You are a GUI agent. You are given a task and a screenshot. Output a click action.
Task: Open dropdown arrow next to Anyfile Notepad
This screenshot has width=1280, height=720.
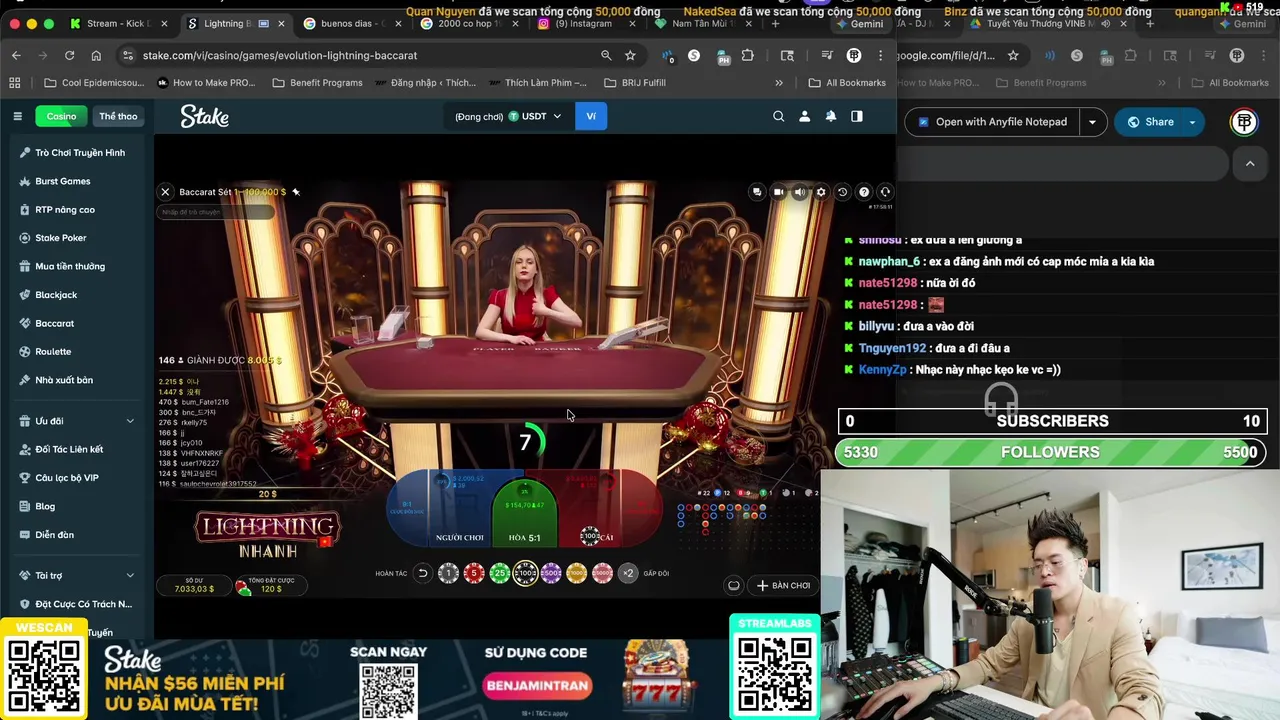pyautogui.click(x=1092, y=122)
